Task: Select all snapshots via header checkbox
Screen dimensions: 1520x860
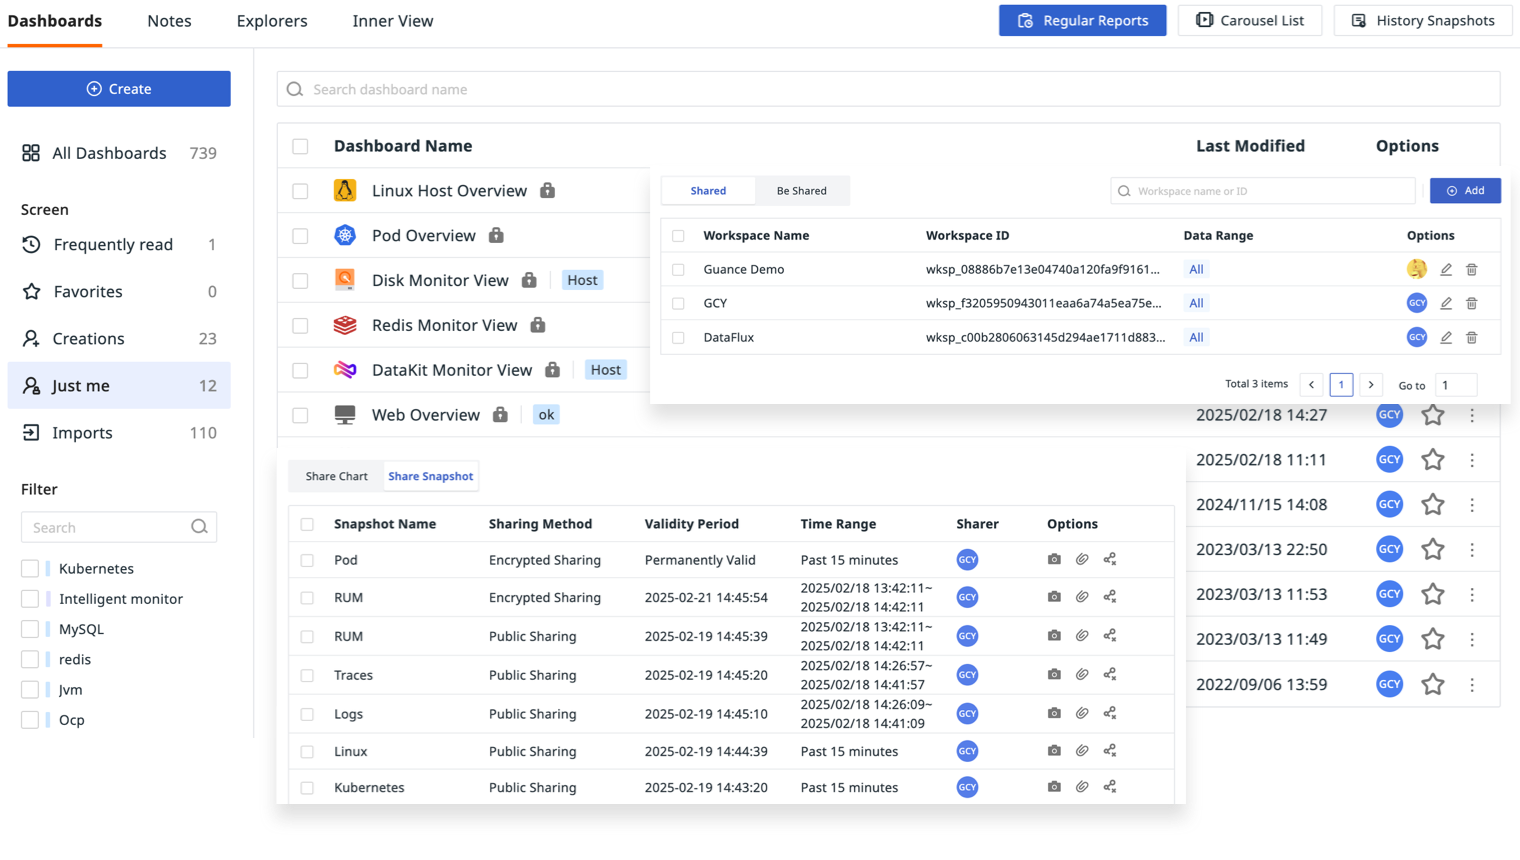Action: (x=307, y=524)
